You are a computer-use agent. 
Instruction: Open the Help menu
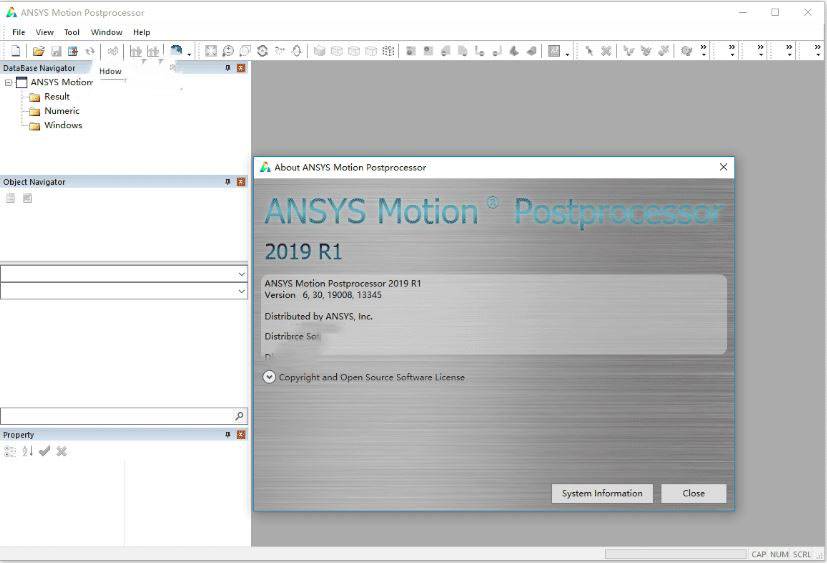pos(141,32)
